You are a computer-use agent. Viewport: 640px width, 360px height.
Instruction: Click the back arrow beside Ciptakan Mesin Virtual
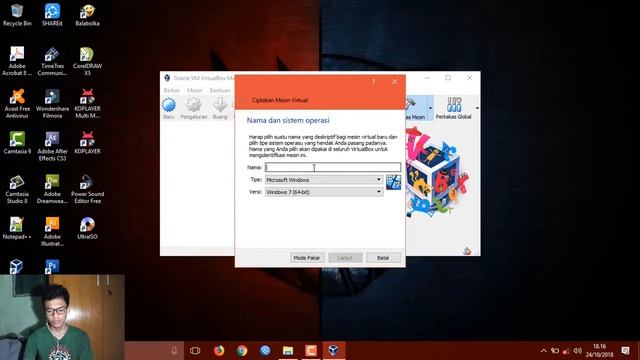pyautogui.click(x=242, y=100)
